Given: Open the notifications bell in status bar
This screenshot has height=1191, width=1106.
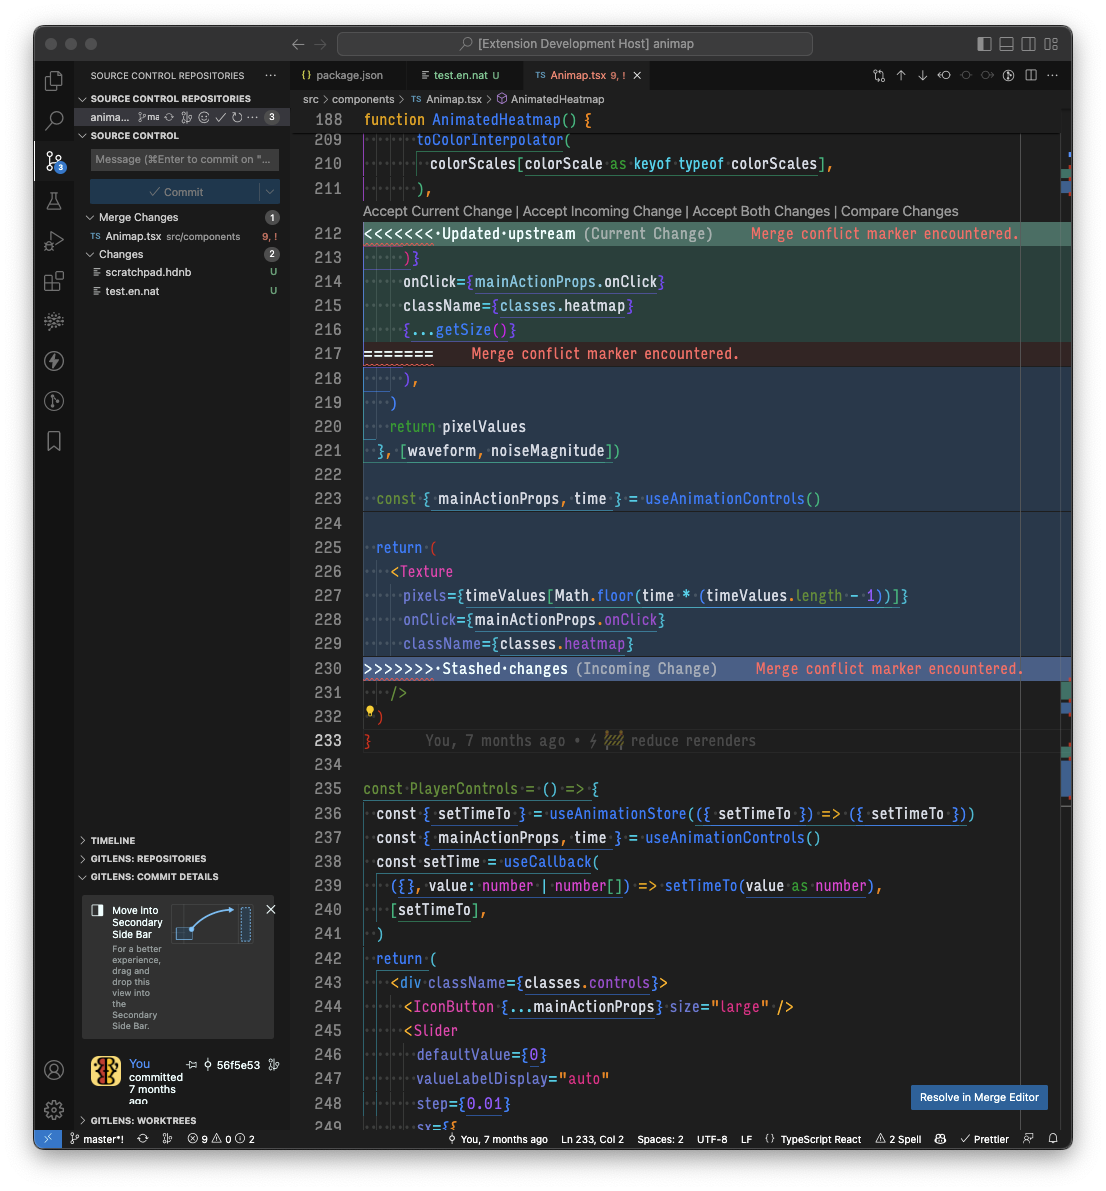Looking at the screenshot, I should [1053, 1139].
